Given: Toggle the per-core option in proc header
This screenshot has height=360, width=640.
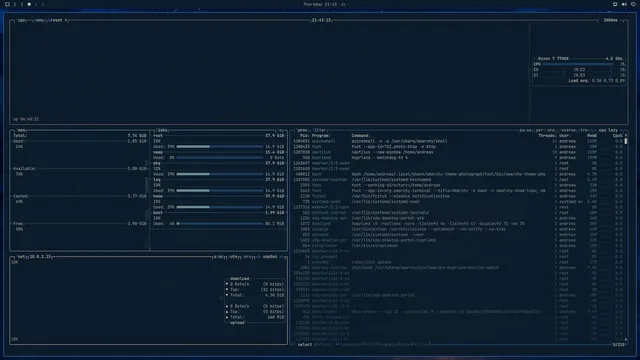Looking at the screenshot, I should click(x=545, y=130).
